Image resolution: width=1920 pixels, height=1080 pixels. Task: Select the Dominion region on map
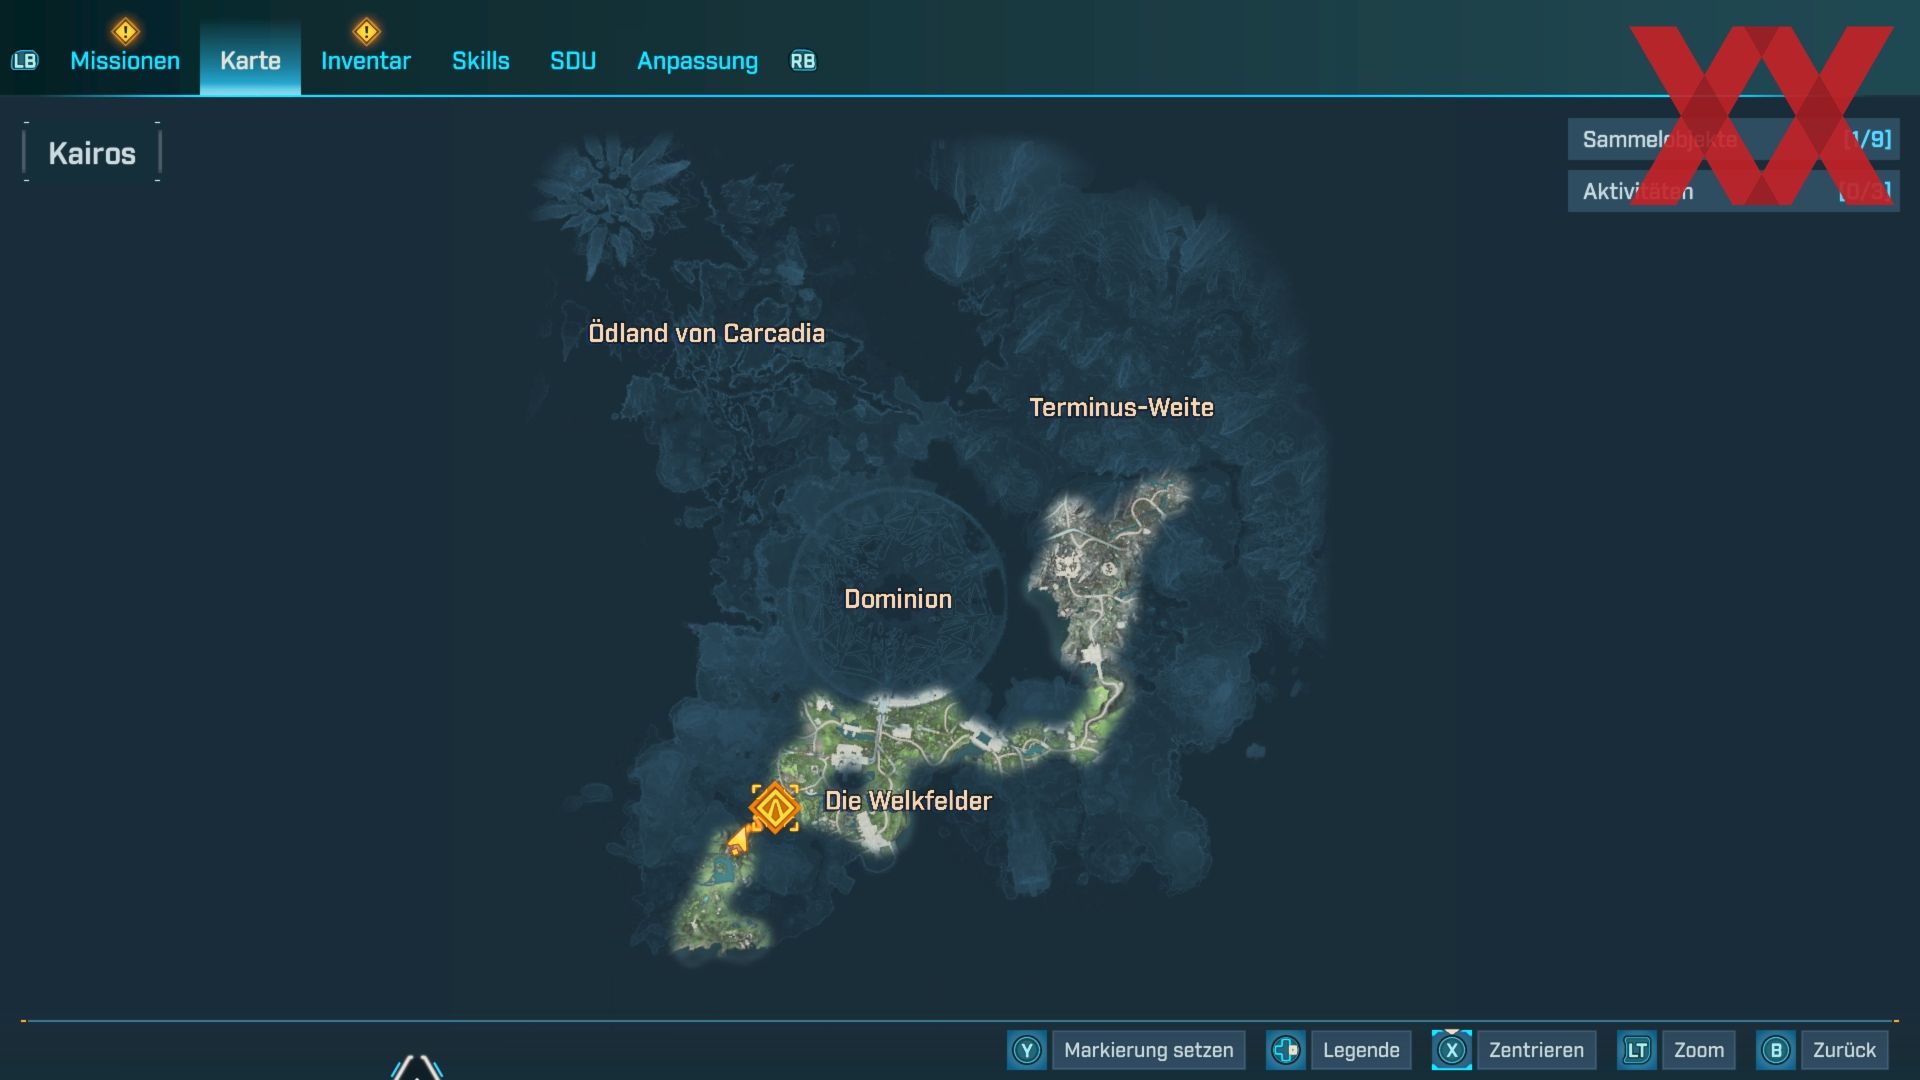point(897,599)
